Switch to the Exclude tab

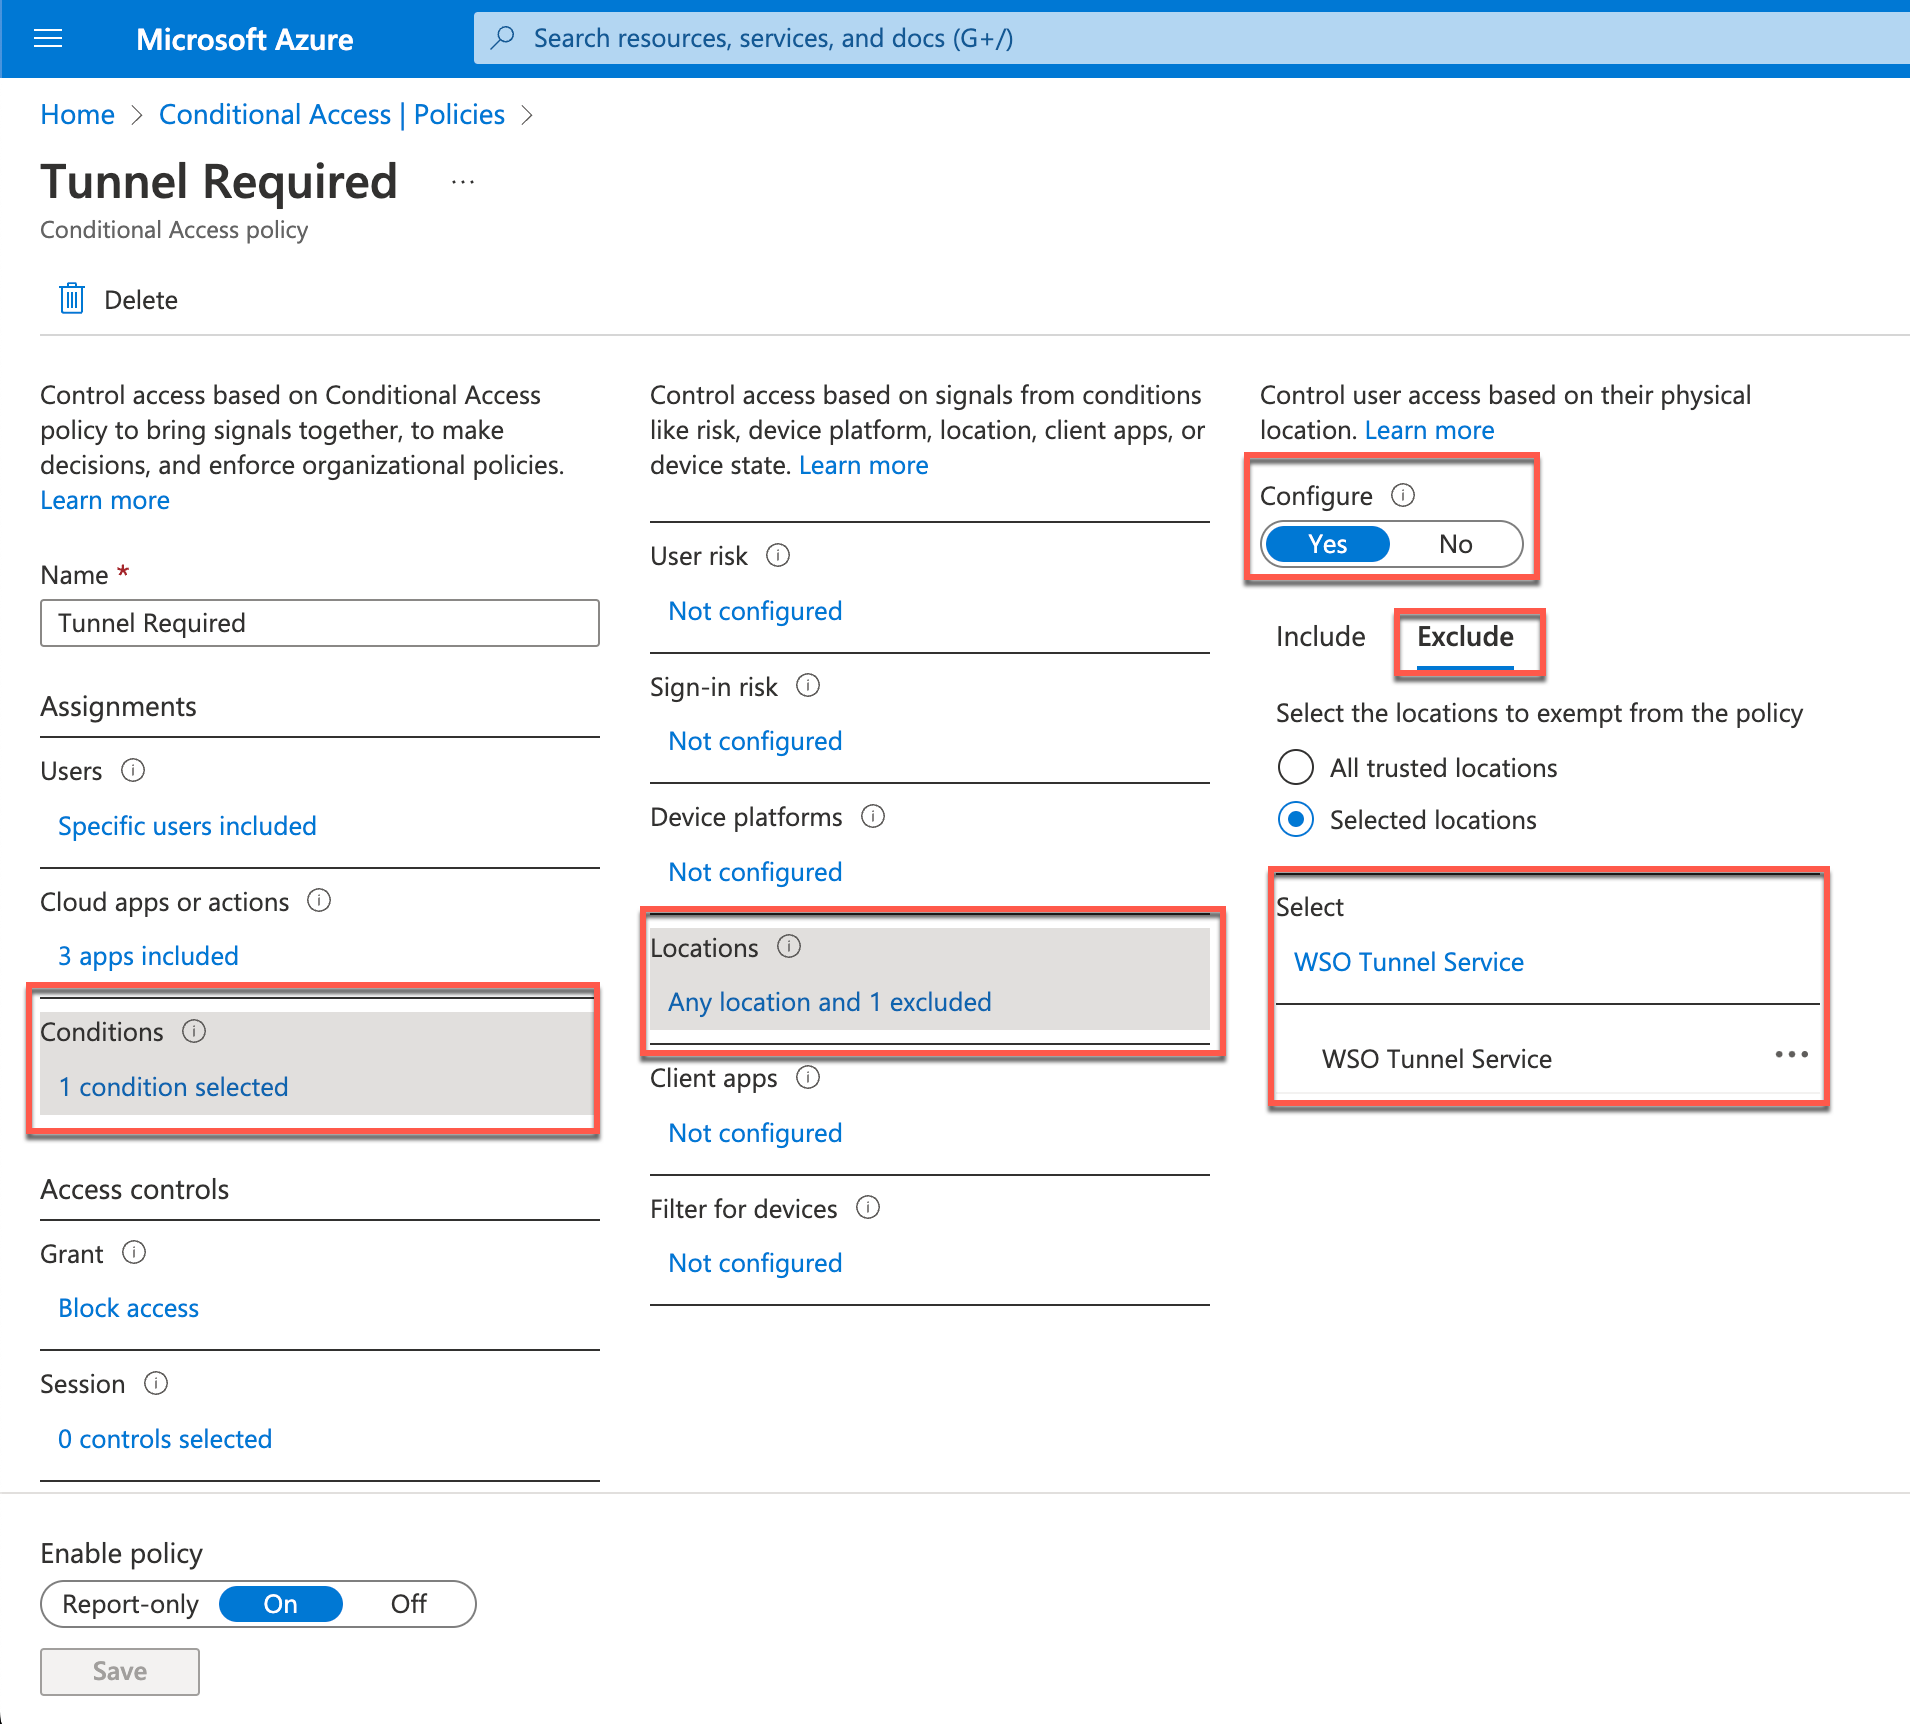point(1464,637)
